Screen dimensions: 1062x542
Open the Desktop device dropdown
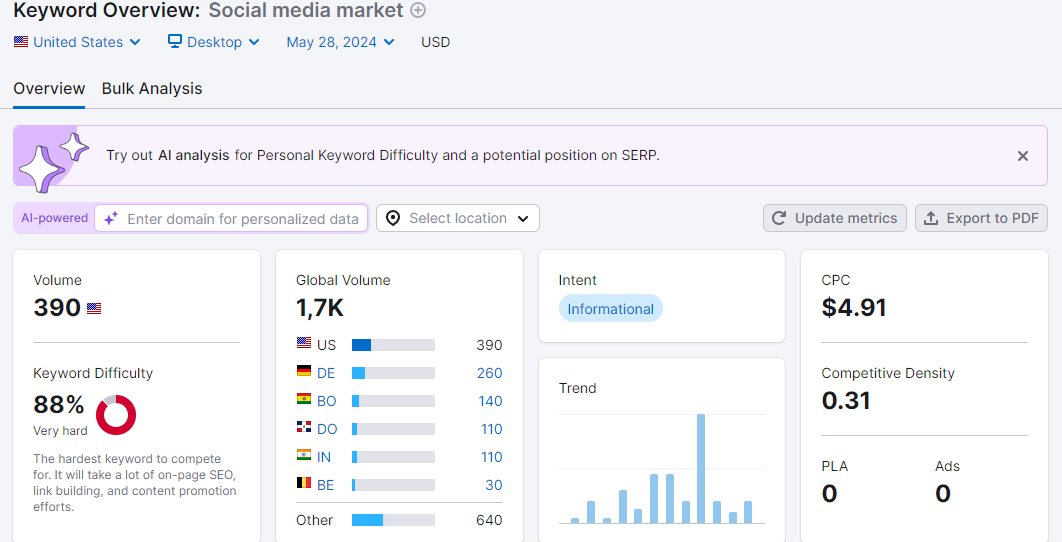pyautogui.click(x=214, y=42)
